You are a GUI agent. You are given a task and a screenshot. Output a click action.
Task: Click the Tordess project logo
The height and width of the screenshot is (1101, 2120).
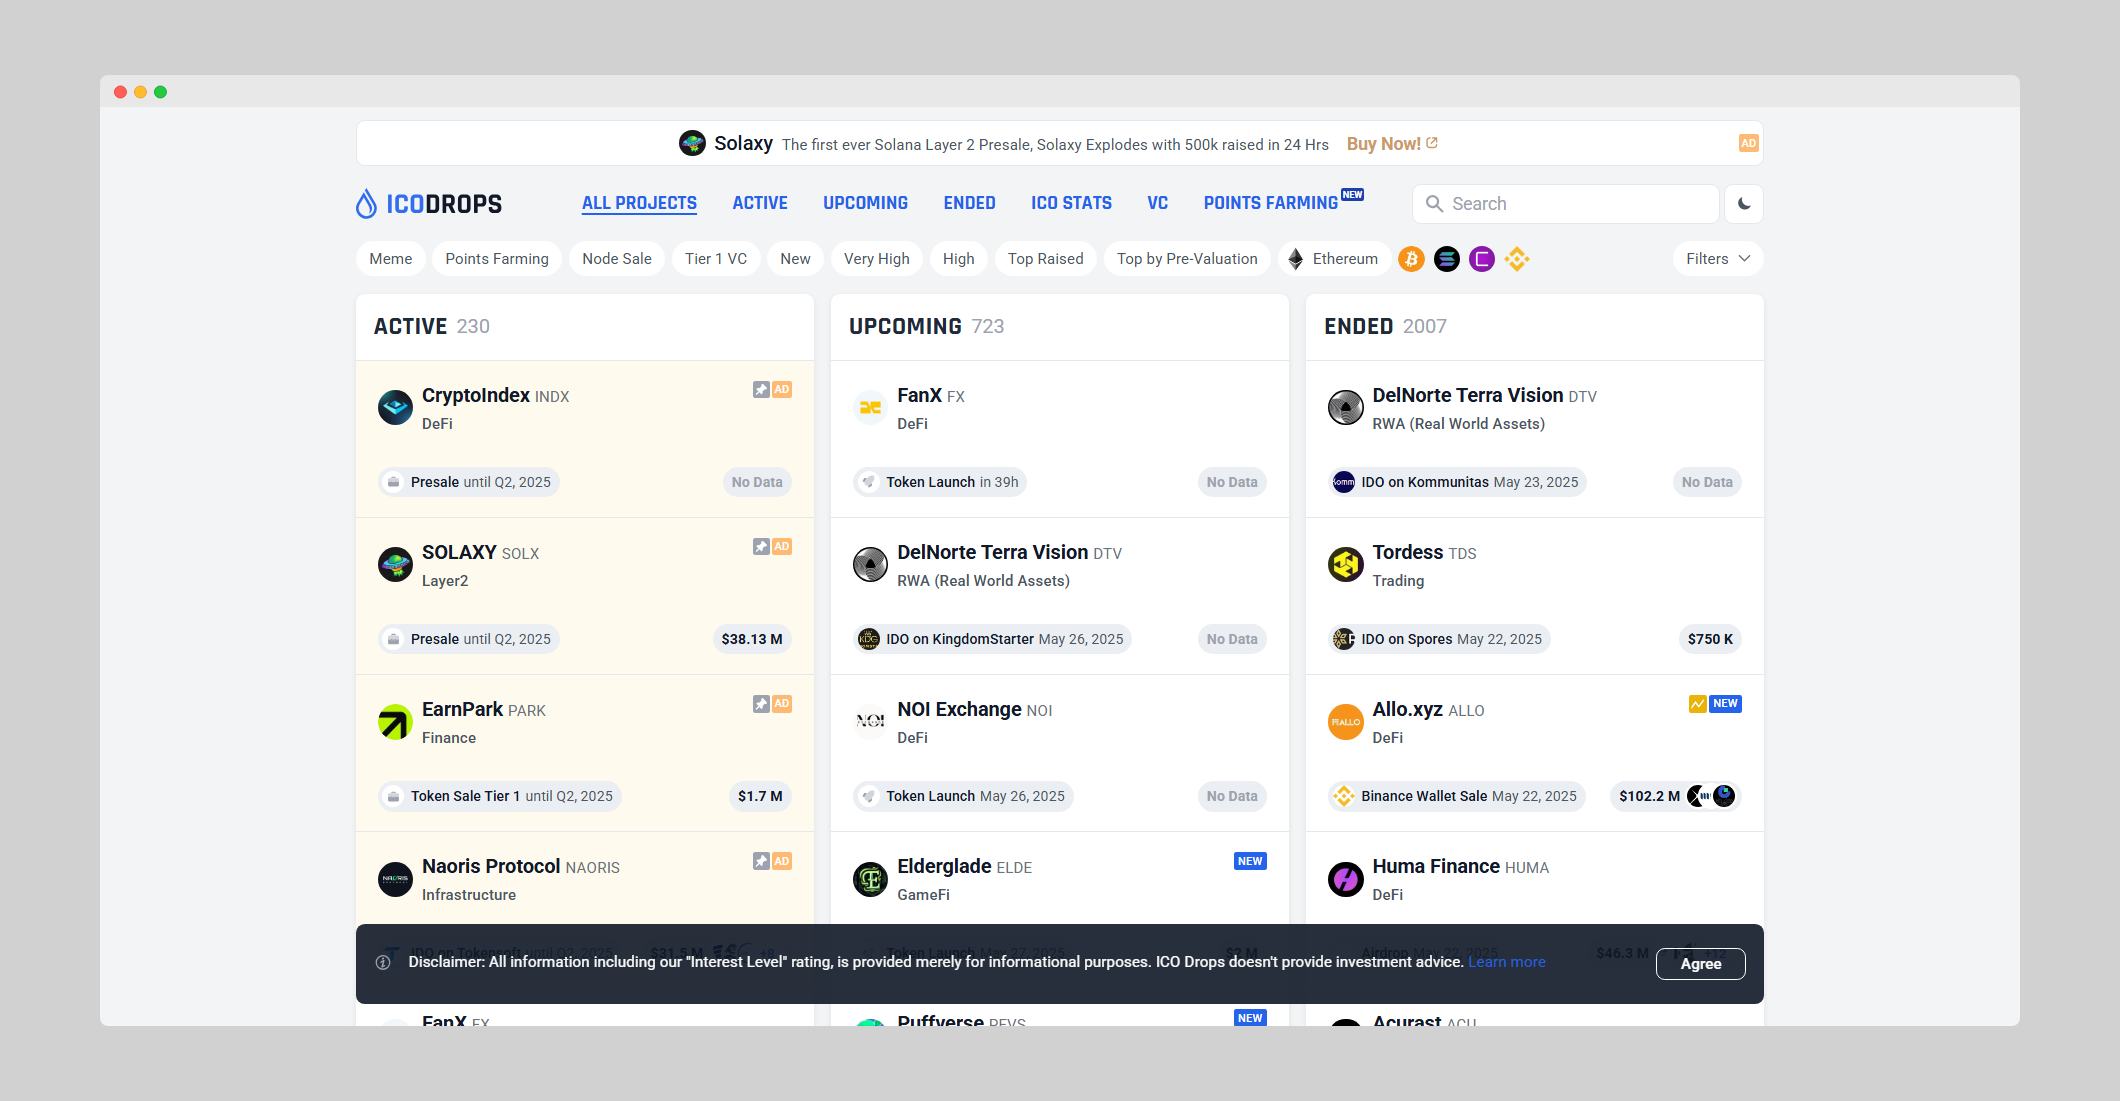click(x=1345, y=565)
